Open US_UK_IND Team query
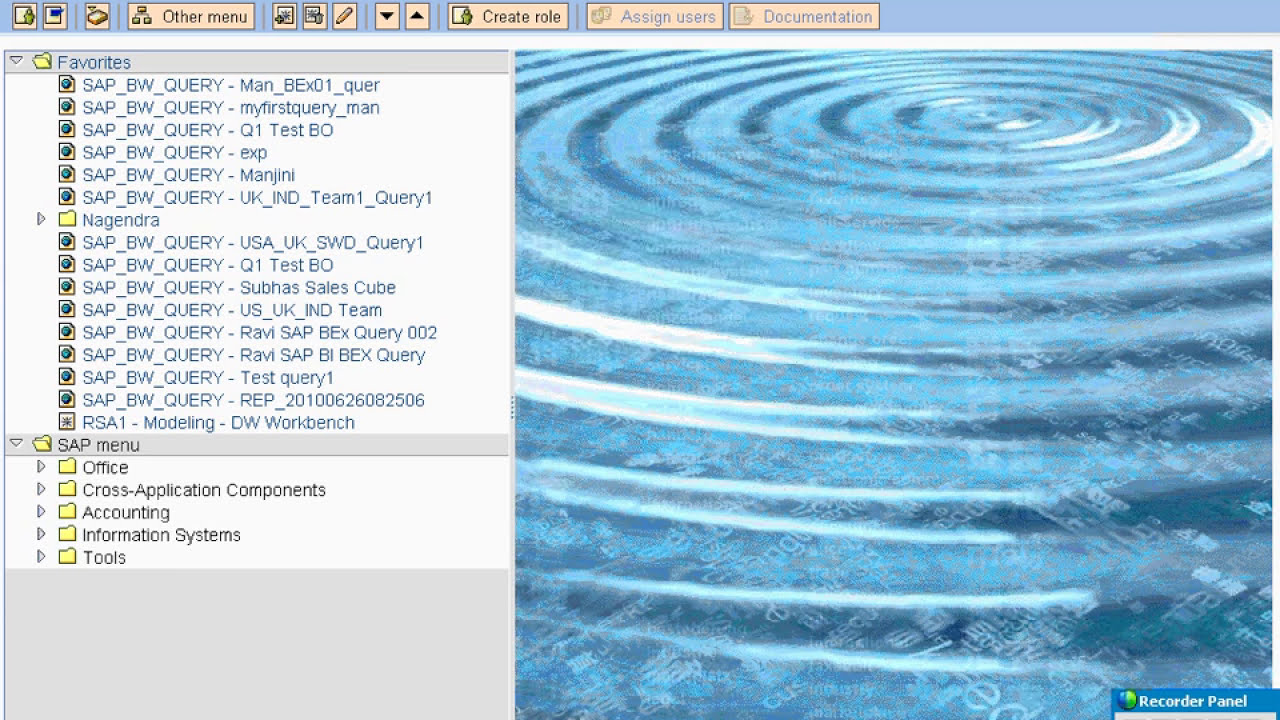 pos(232,310)
